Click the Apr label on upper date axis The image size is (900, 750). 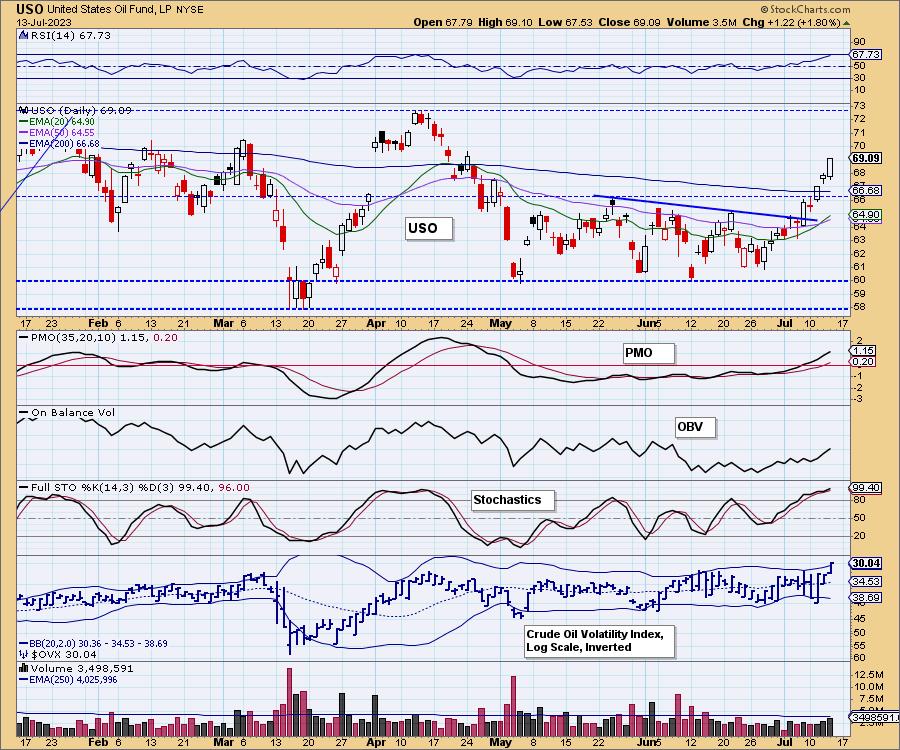tap(376, 323)
